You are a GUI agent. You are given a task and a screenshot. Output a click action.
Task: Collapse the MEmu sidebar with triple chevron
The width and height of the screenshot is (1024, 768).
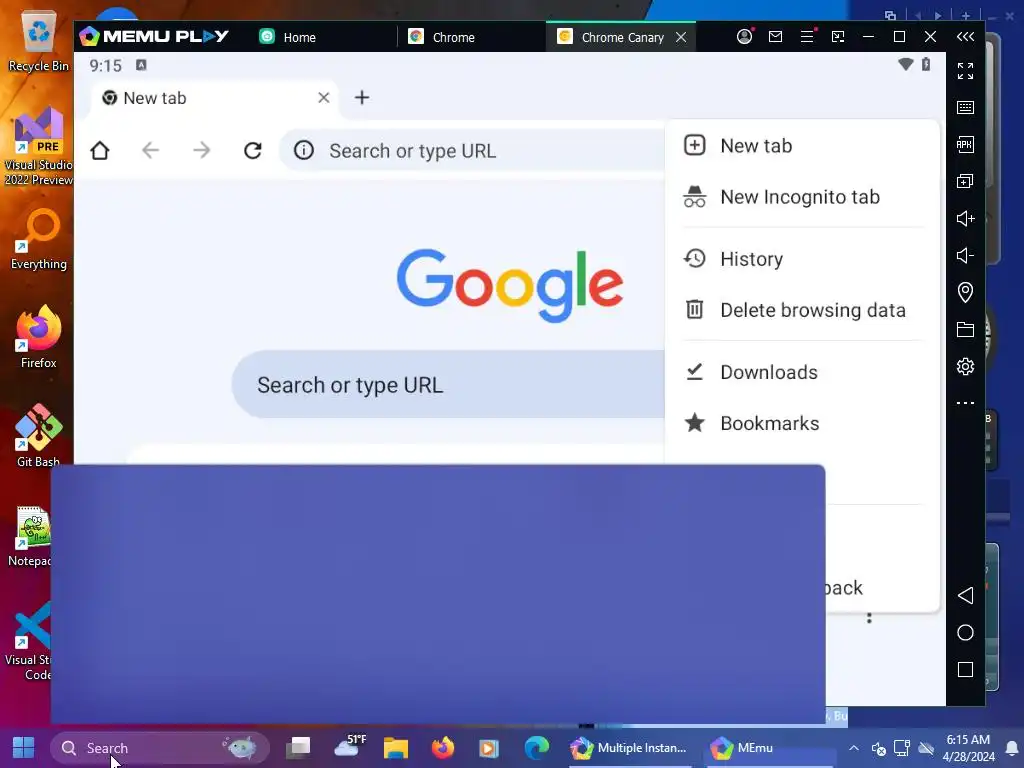point(965,37)
